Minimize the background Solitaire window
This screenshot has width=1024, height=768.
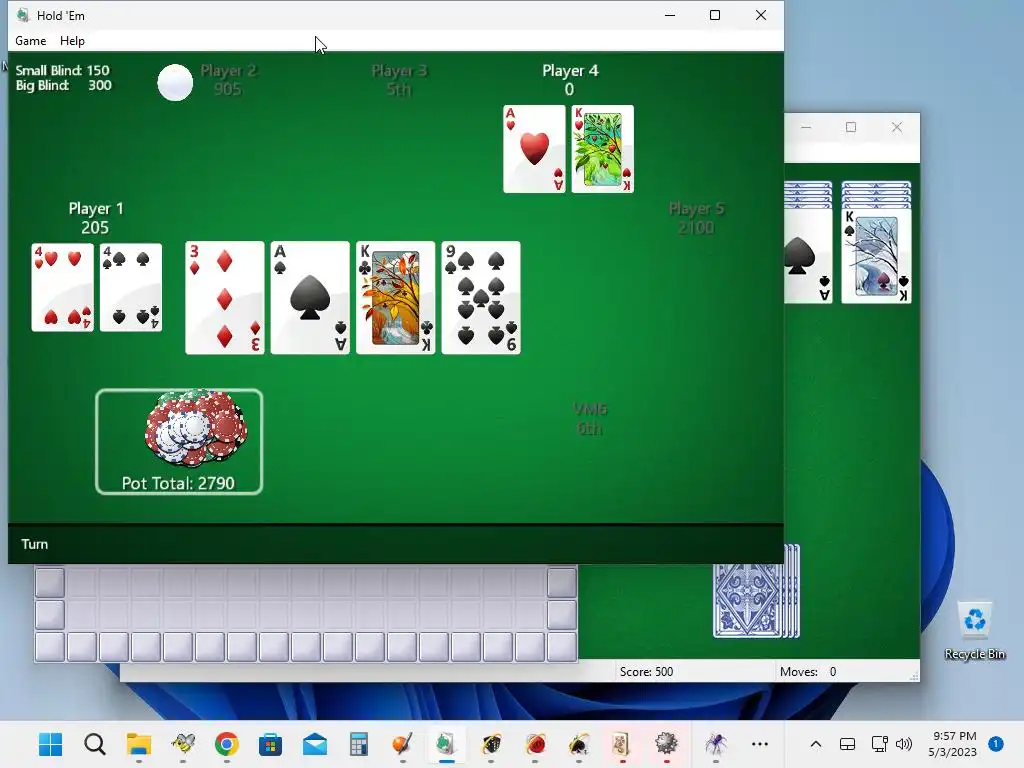pyautogui.click(x=806, y=127)
